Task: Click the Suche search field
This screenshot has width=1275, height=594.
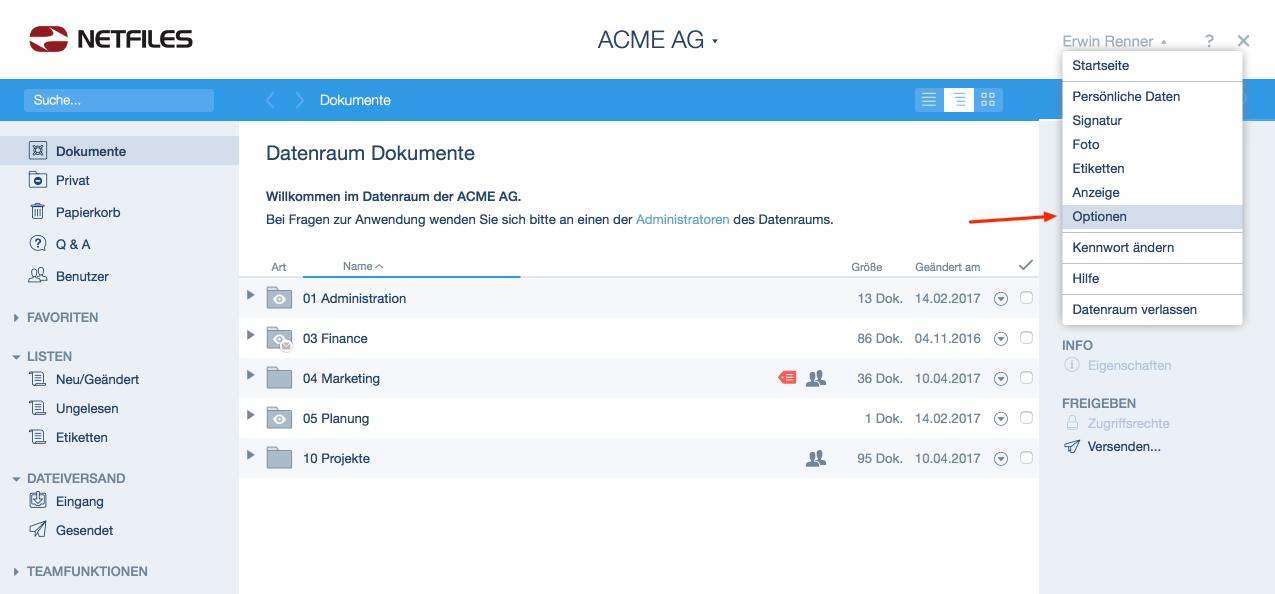Action: coord(119,100)
